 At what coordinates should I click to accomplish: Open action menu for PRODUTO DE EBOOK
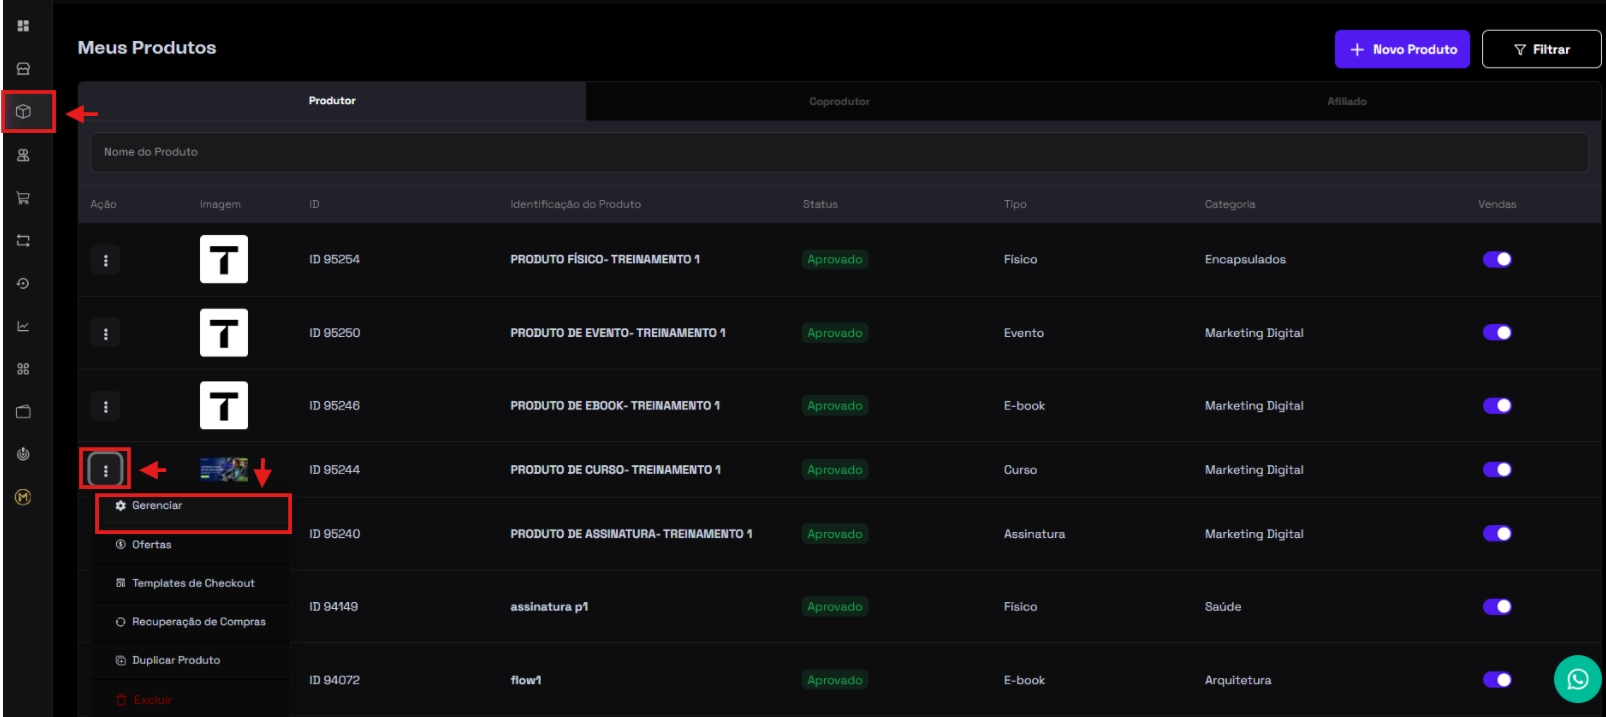click(x=106, y=406)
